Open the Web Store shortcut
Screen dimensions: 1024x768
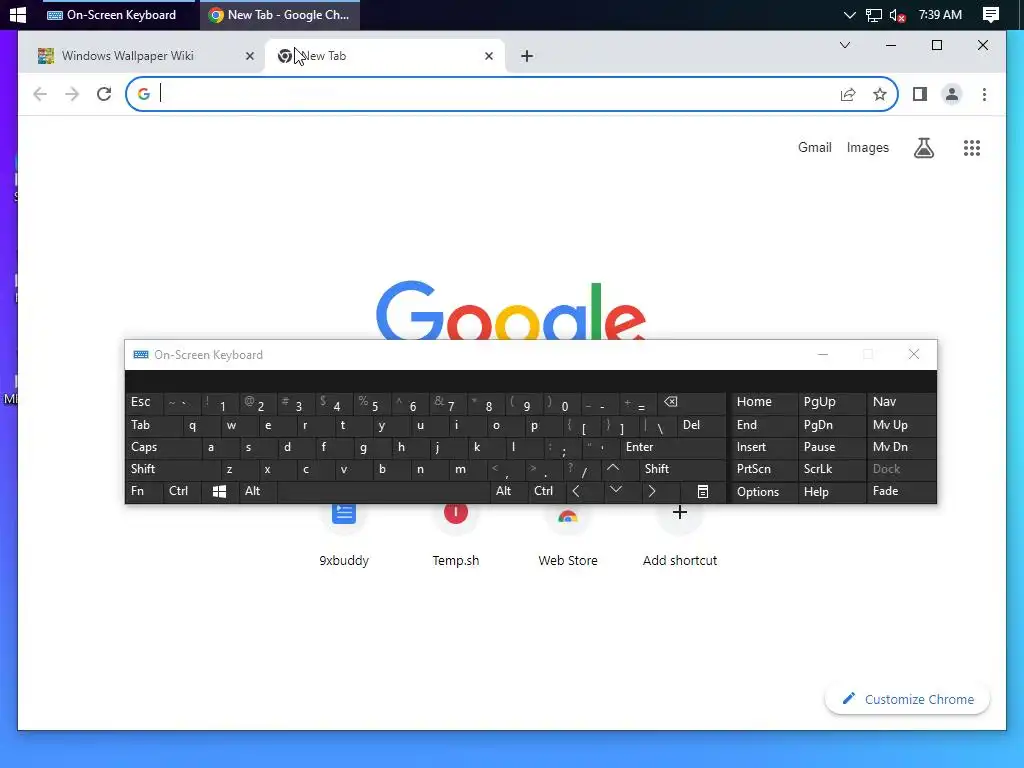pyautogui.click(x=568, y=534)
